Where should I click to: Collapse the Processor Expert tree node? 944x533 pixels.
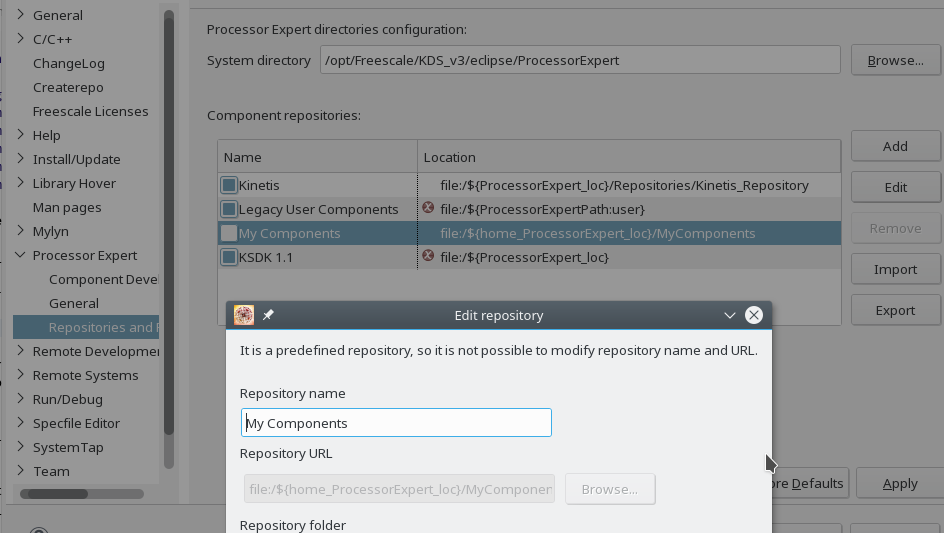[21, 255]
